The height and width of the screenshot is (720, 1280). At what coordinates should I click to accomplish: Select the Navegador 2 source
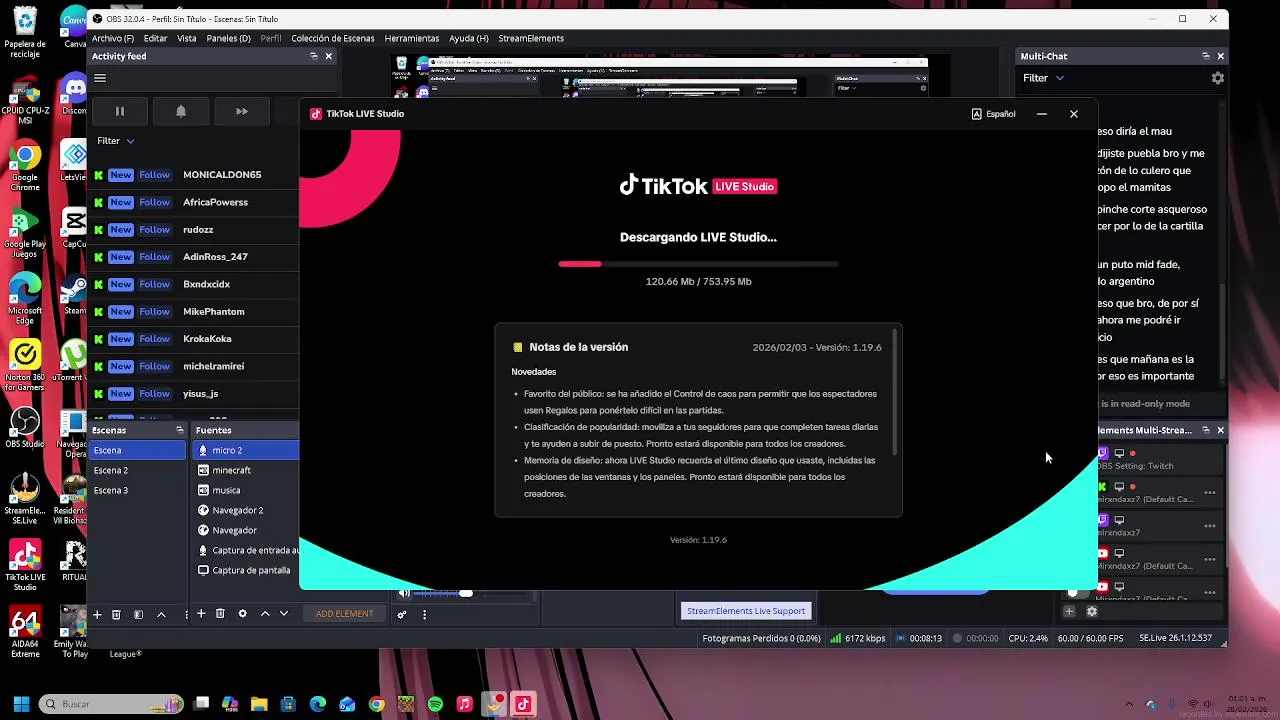pyautogui.click(x=246, y=510)
